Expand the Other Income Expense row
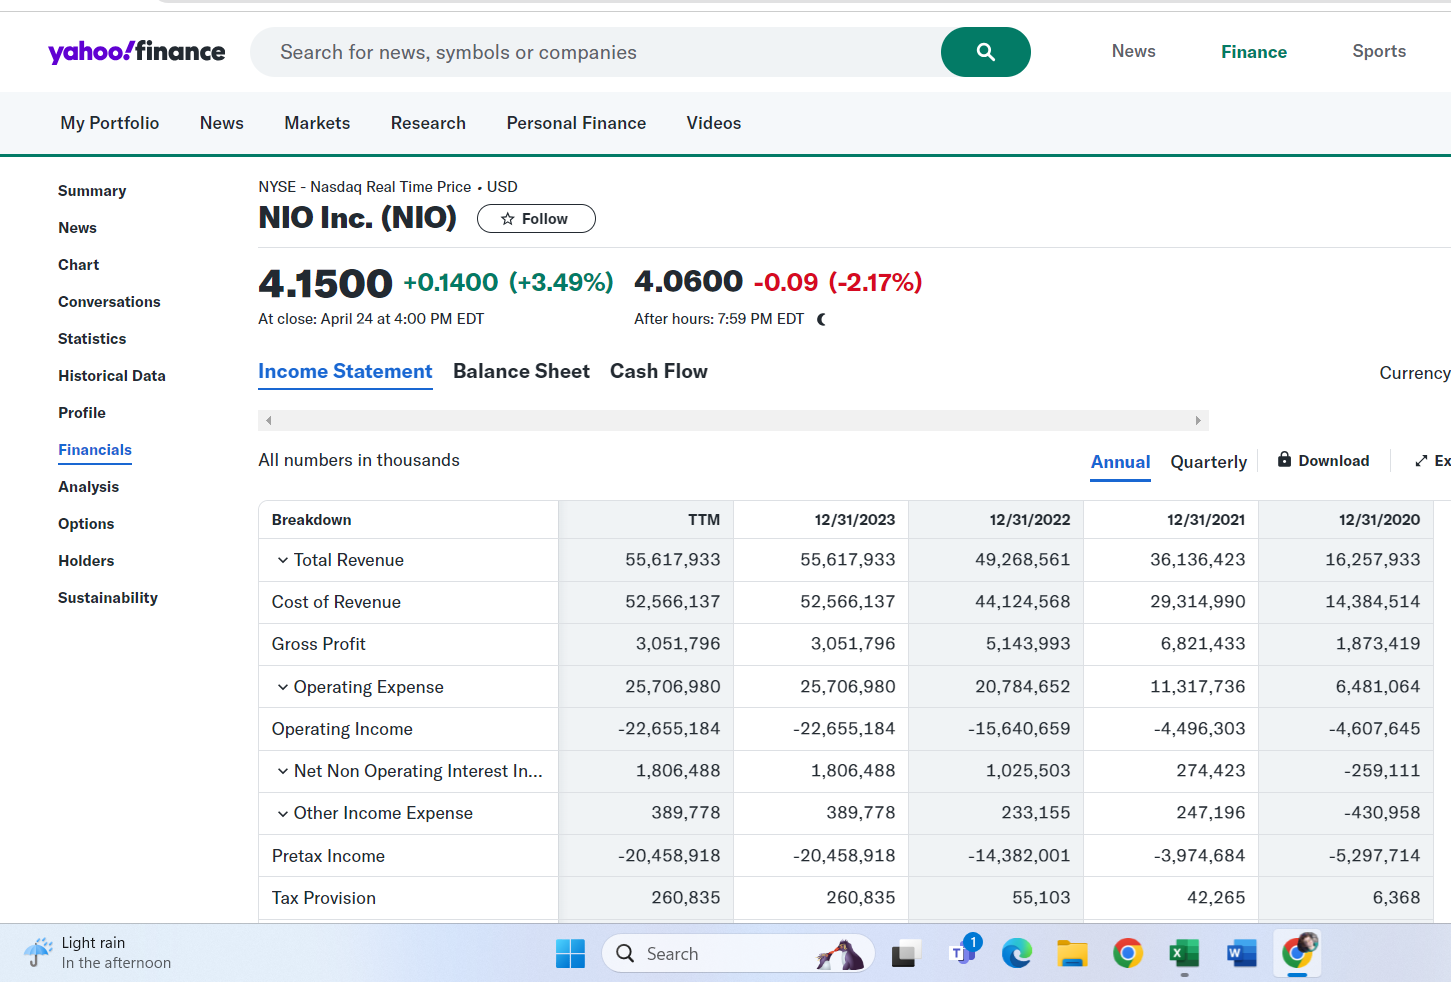Screen dimensions: 1451x982 tap(283, 813)
